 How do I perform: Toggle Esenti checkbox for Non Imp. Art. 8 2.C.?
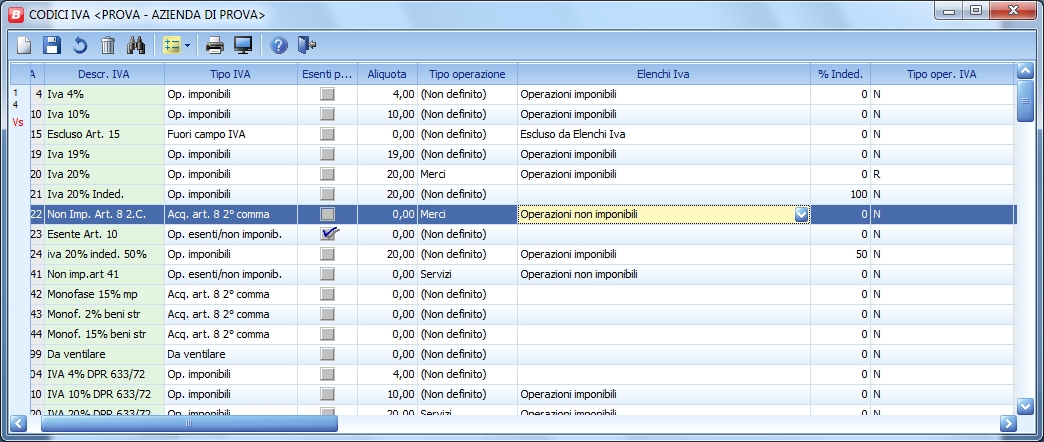(328, 214)
